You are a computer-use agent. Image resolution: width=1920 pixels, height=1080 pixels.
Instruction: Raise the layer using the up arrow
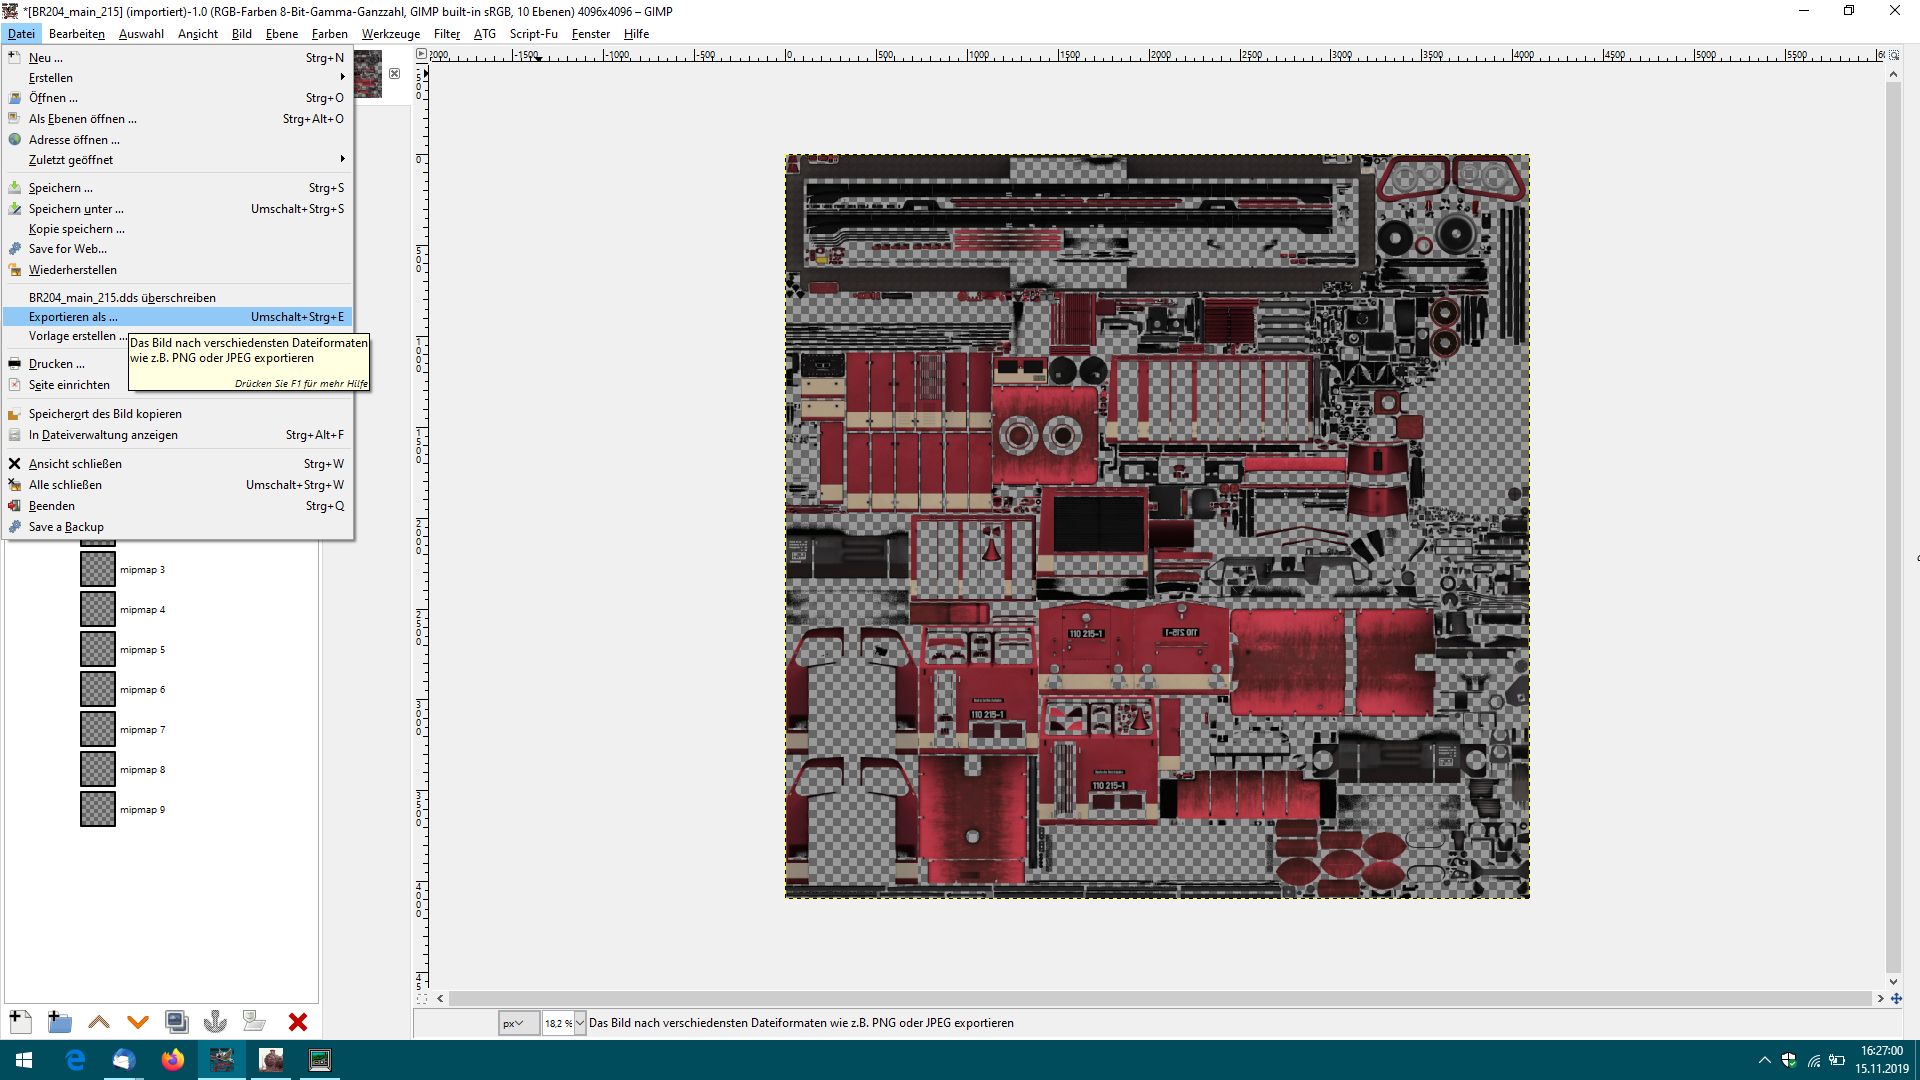tap(99, 1021)
